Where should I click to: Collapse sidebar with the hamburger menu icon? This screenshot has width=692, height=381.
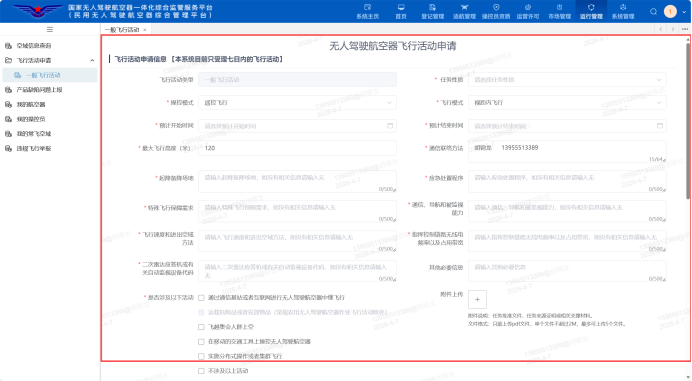click(50, 30)
